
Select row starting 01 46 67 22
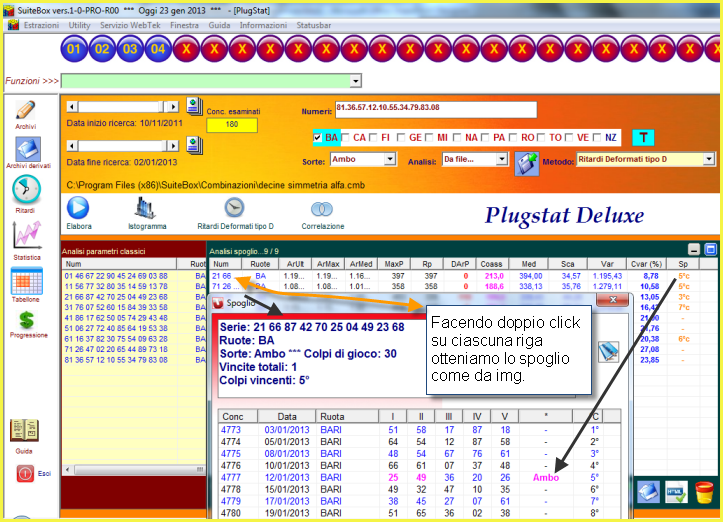(x=134, y=276)
